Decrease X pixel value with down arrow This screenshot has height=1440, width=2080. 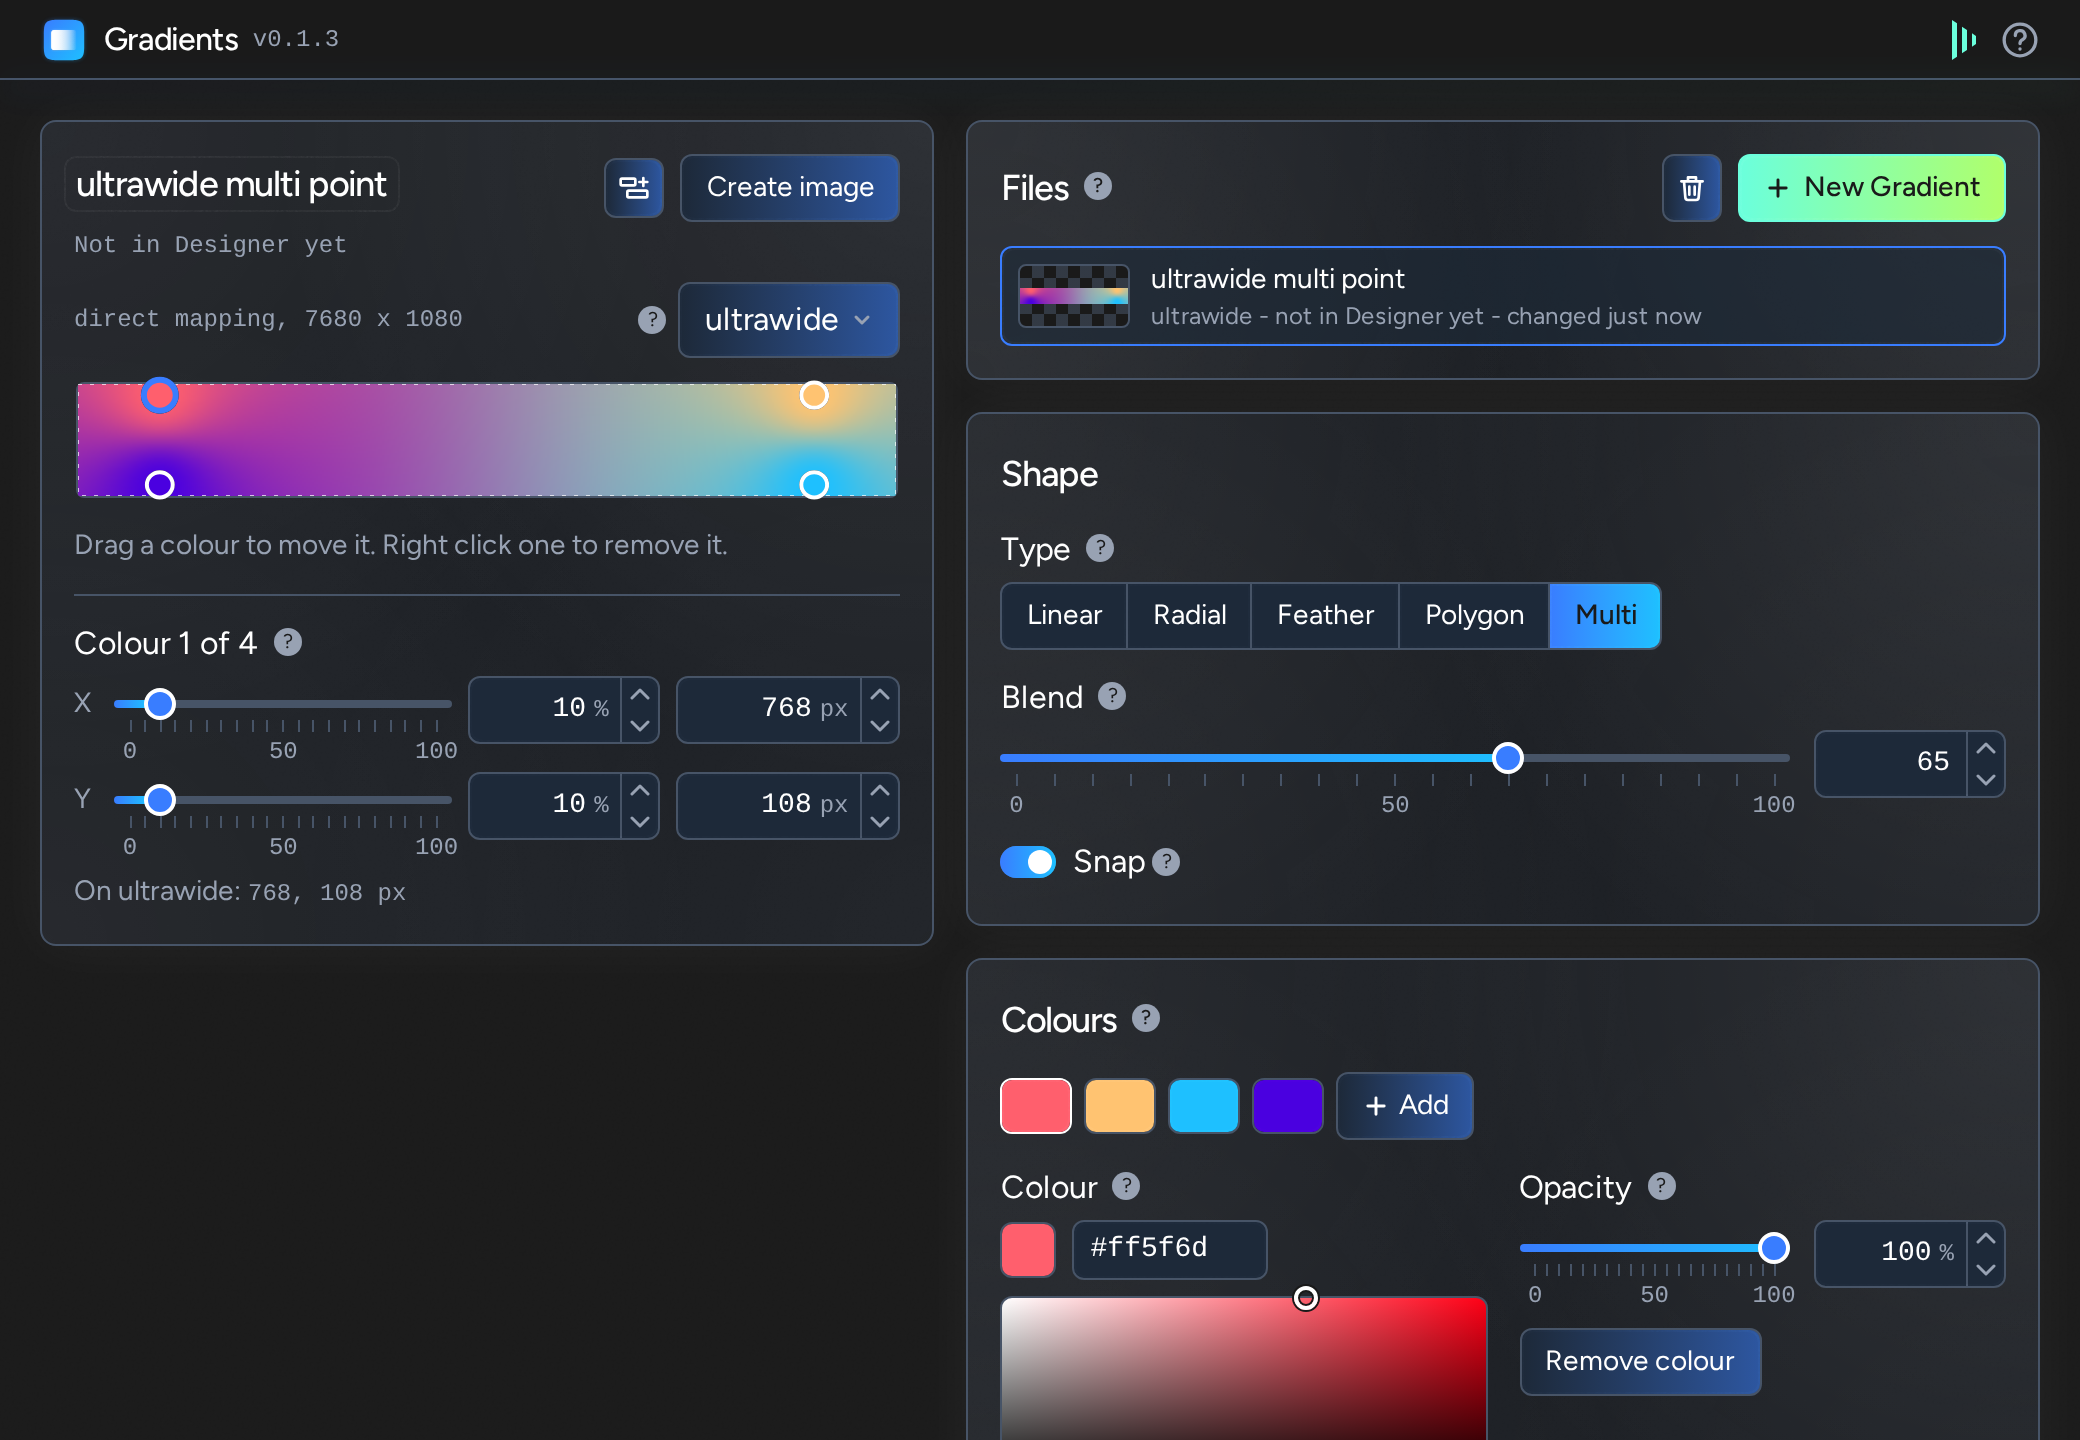pyautogui.click(x=880, y=726)
